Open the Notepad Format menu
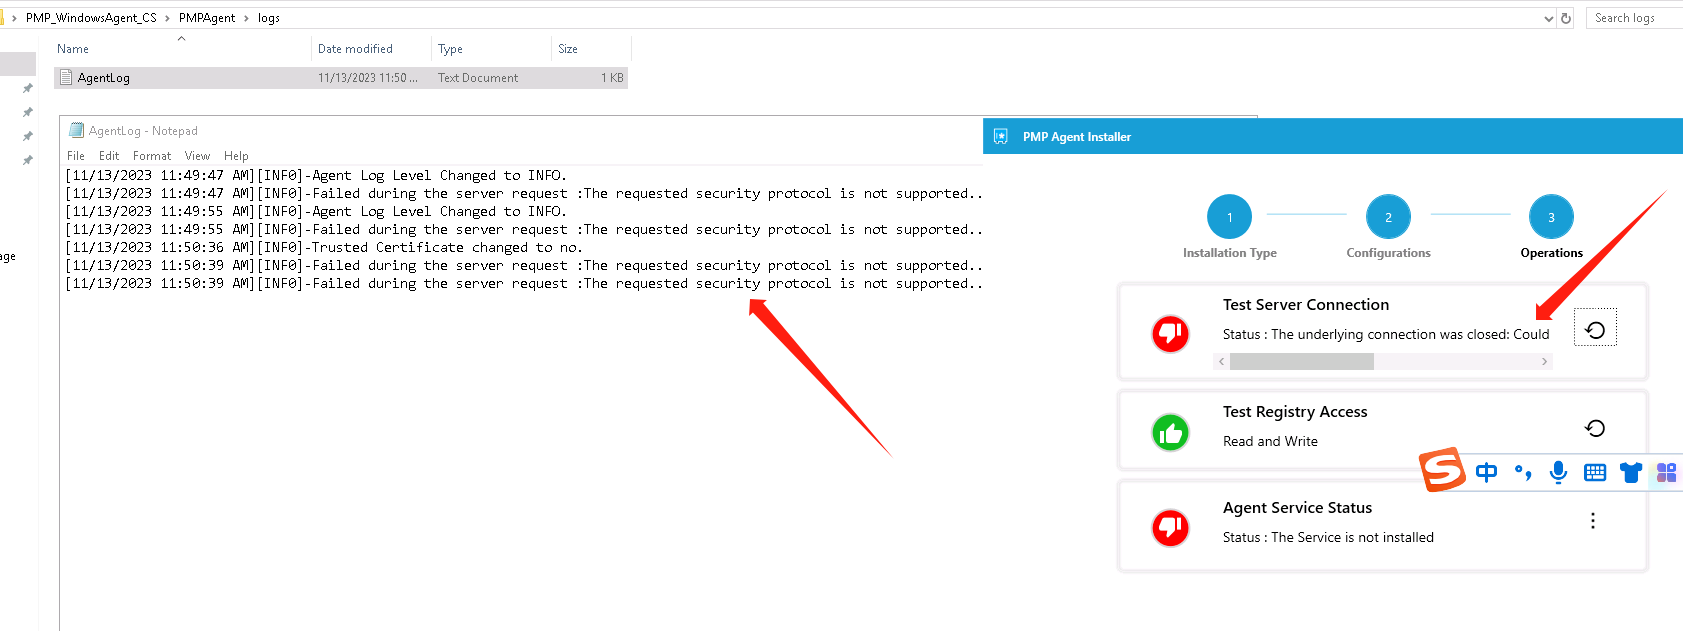1683x631 pixels. 152,156
